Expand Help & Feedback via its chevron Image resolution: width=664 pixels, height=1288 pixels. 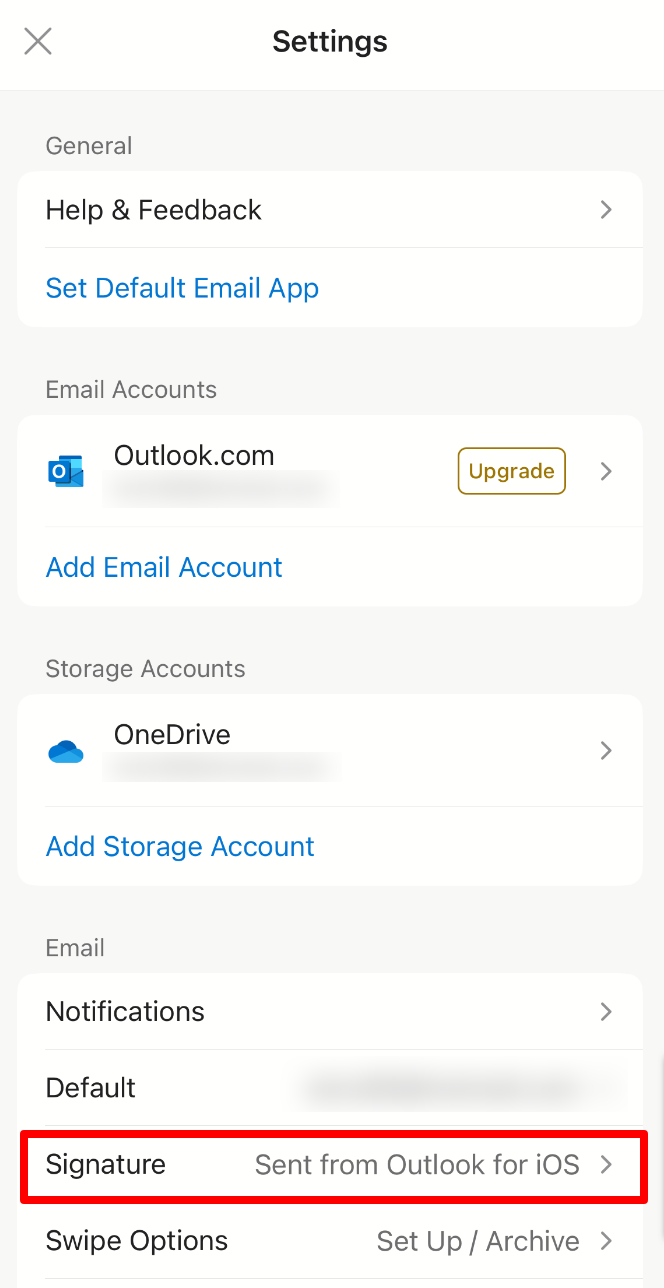[x=606, y=210]
